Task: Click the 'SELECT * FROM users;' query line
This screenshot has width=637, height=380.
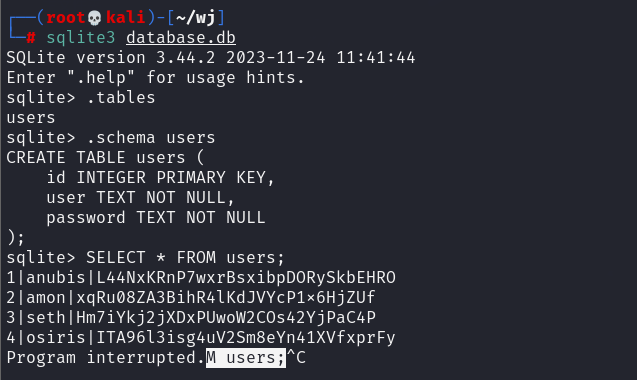Action: tap(185, 258)
